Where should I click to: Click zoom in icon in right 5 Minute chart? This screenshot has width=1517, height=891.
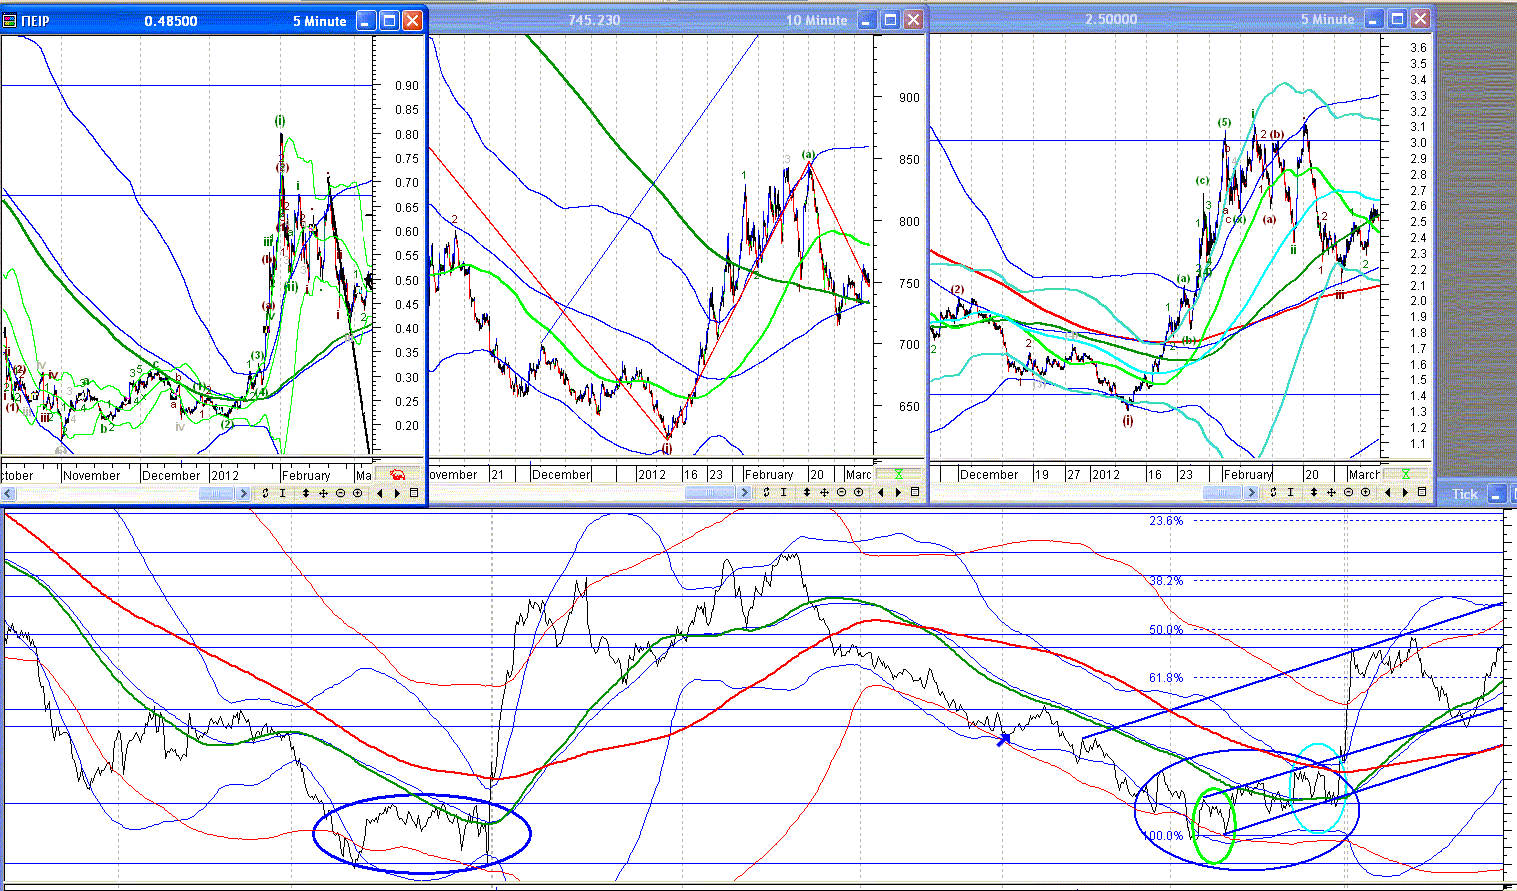1366,492
